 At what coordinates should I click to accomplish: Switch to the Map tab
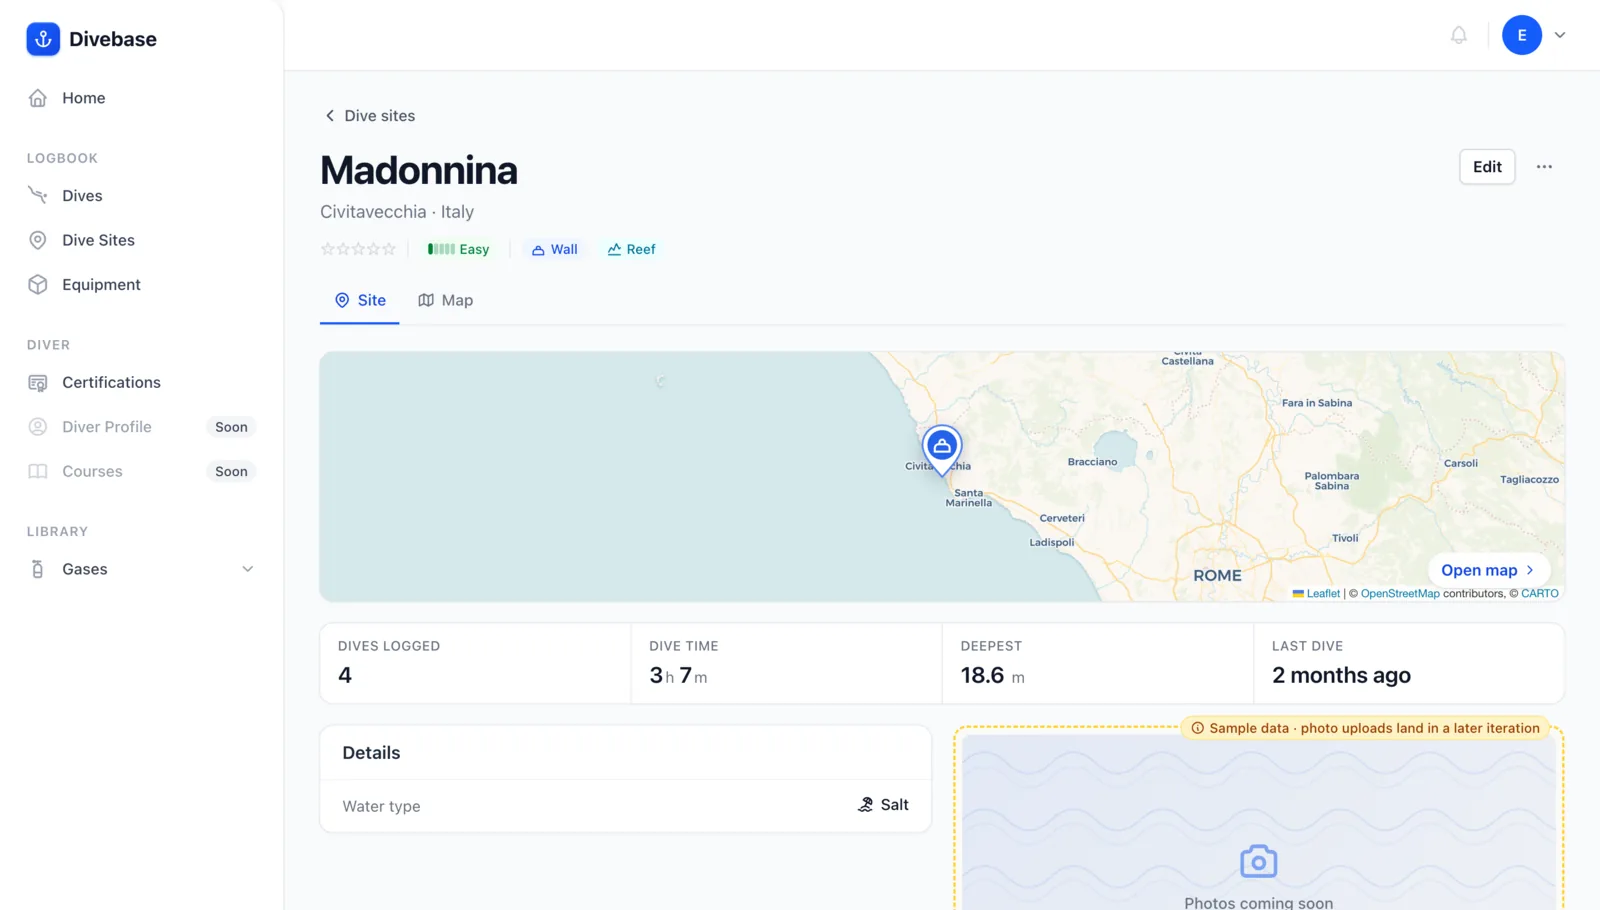[446, 300]
